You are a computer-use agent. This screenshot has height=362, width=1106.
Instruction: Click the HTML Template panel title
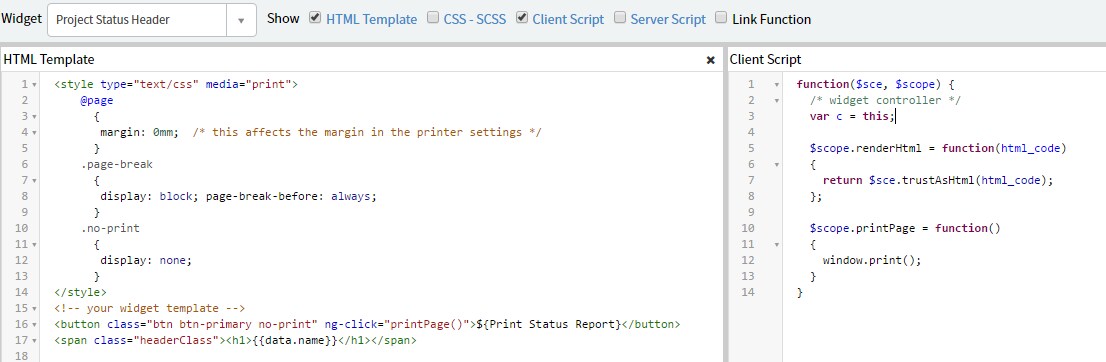[49, 60]
